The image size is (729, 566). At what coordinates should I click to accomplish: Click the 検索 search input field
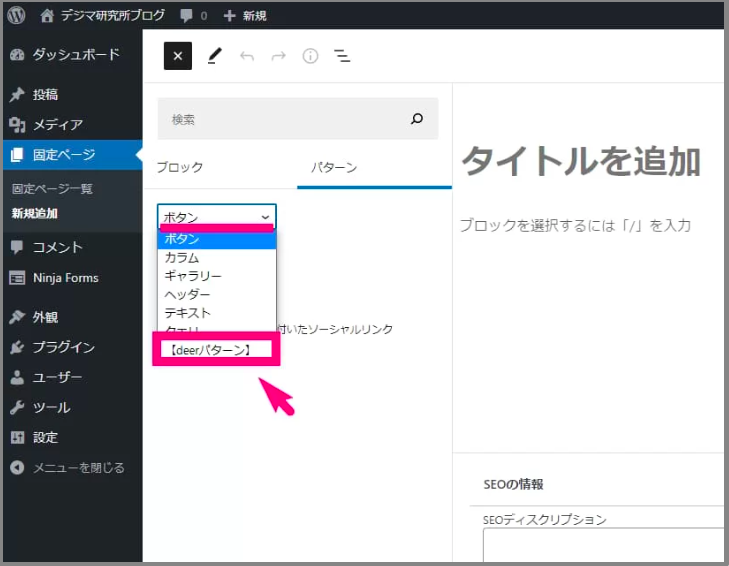click(x=298, y=119)
